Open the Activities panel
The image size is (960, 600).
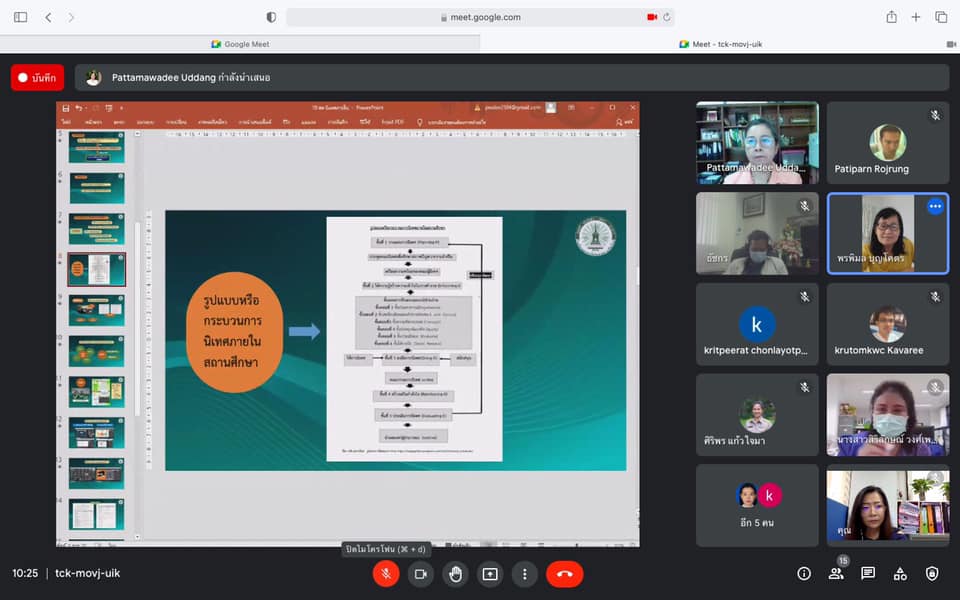(x=900, y=574)
